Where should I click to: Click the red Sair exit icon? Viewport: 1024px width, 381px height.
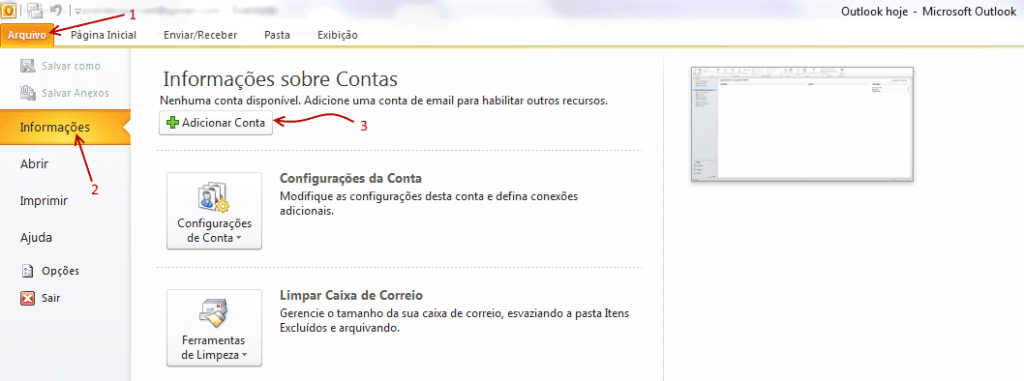(27, 298)
